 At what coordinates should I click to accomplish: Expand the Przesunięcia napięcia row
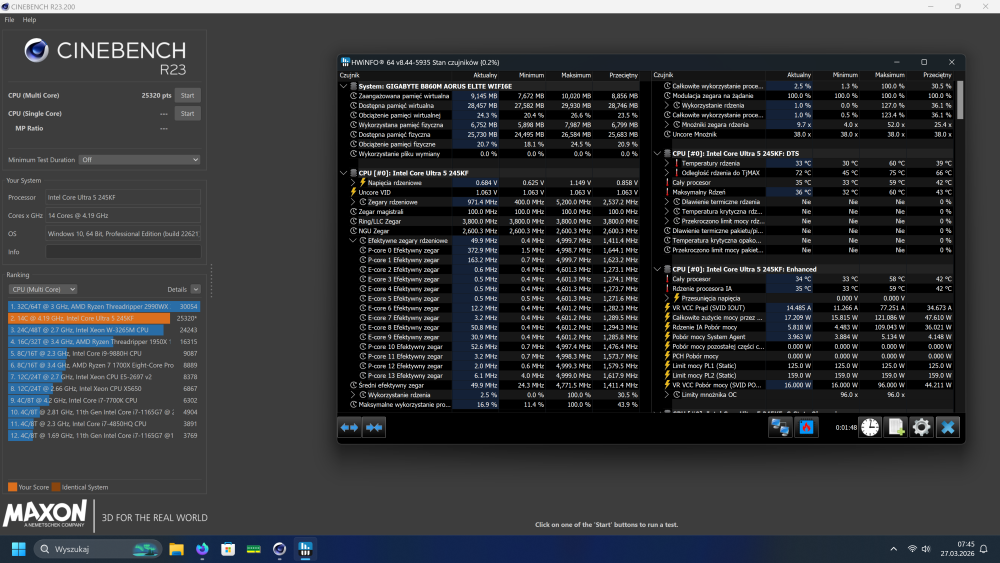(667, 298)
